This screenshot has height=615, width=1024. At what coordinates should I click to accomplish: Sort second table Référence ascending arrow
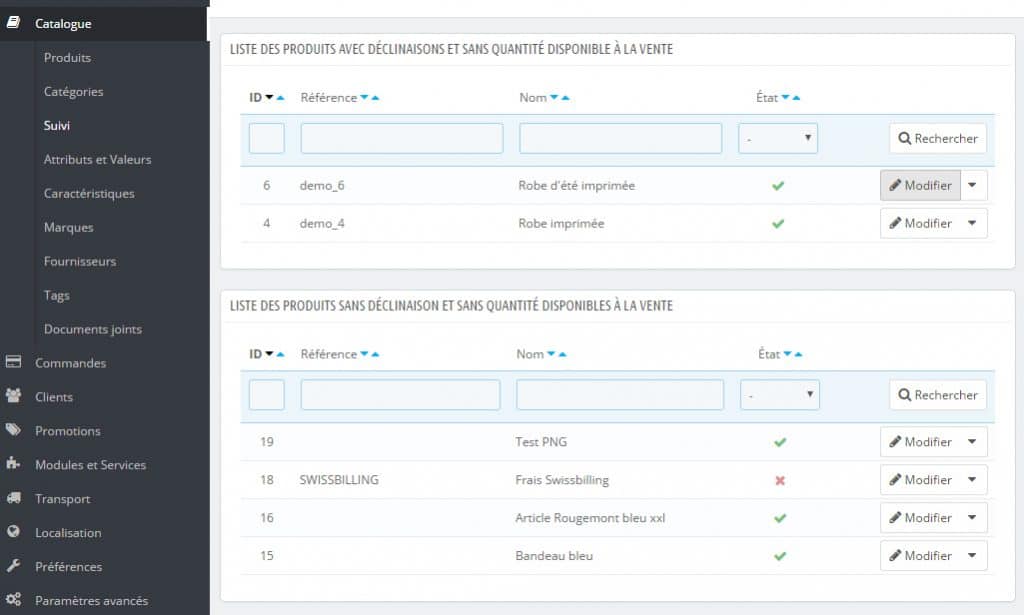[375, 355]
